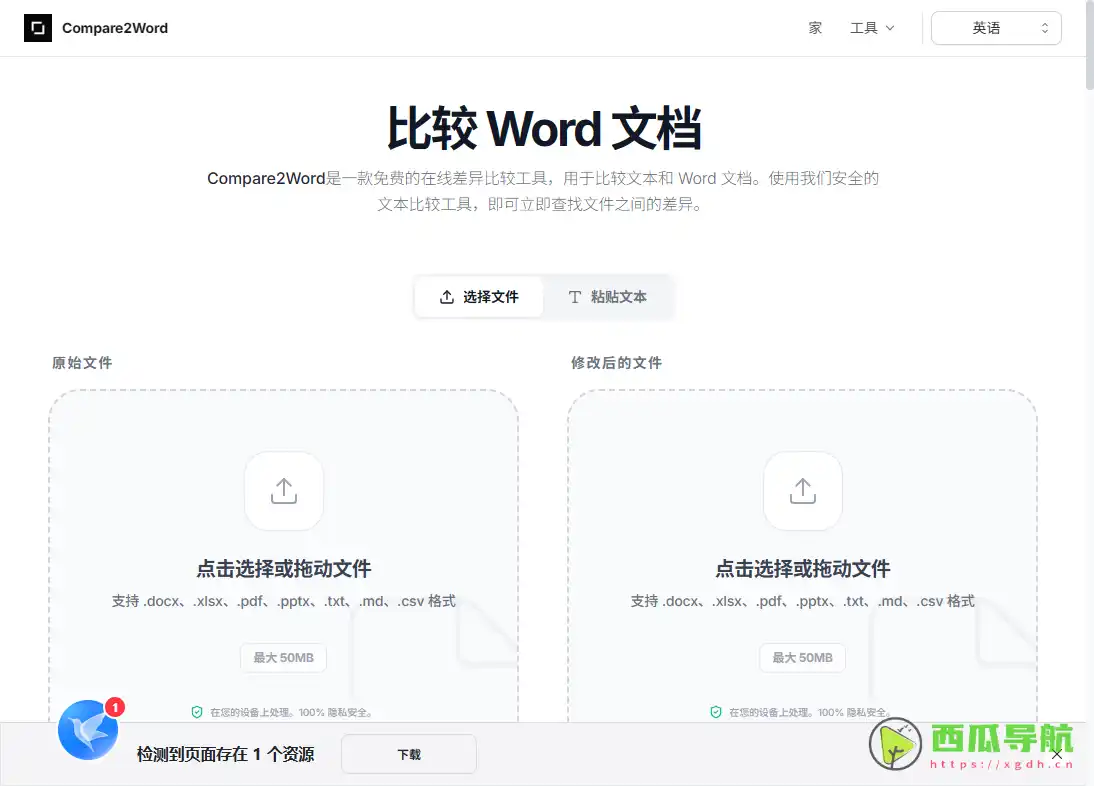Switch to the 选择文件 tab
The height and width of the screenshot is (786, 1094).
click(x=479, y=296)
